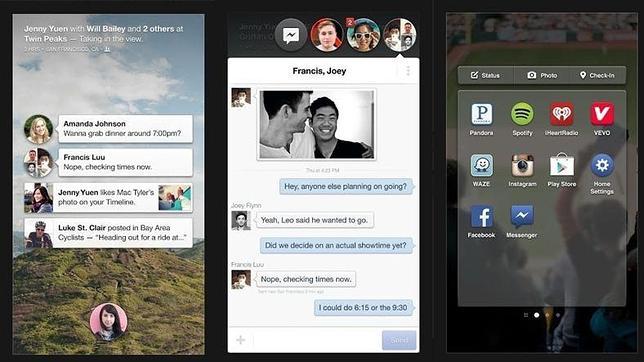Screen dimensions: 644x362
Task: Tap the Check-In button
Action: click(598, 75)
